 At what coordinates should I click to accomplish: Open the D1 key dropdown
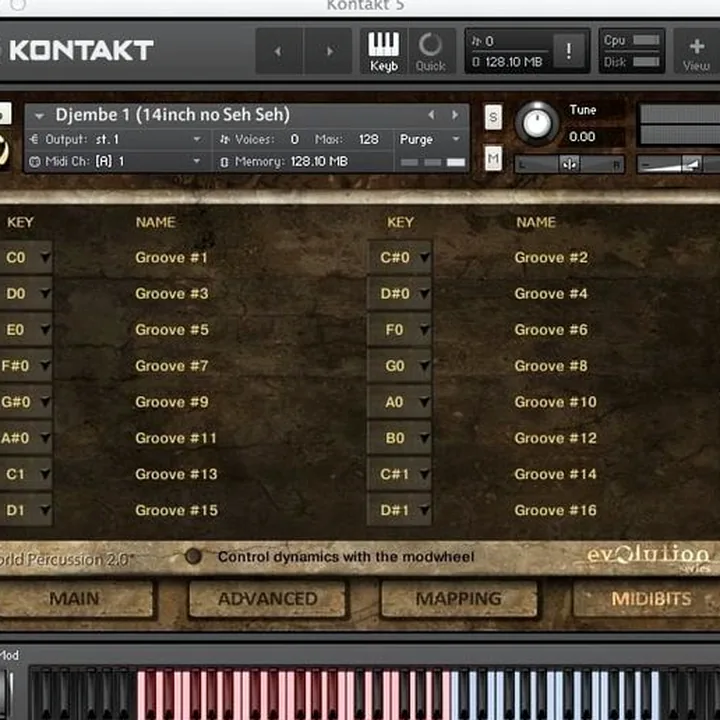[x=25, y=510]
